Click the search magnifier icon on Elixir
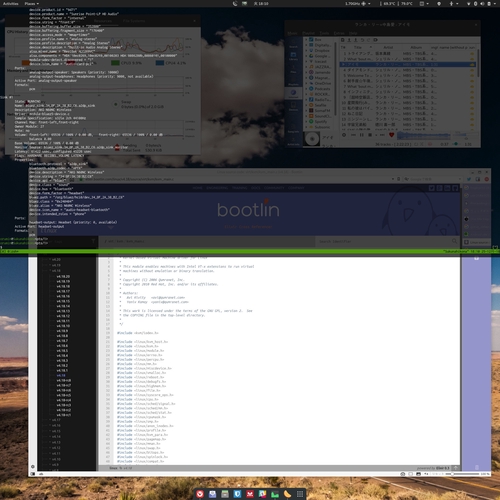Screen dimensions: 500x500 click(455, 241)
